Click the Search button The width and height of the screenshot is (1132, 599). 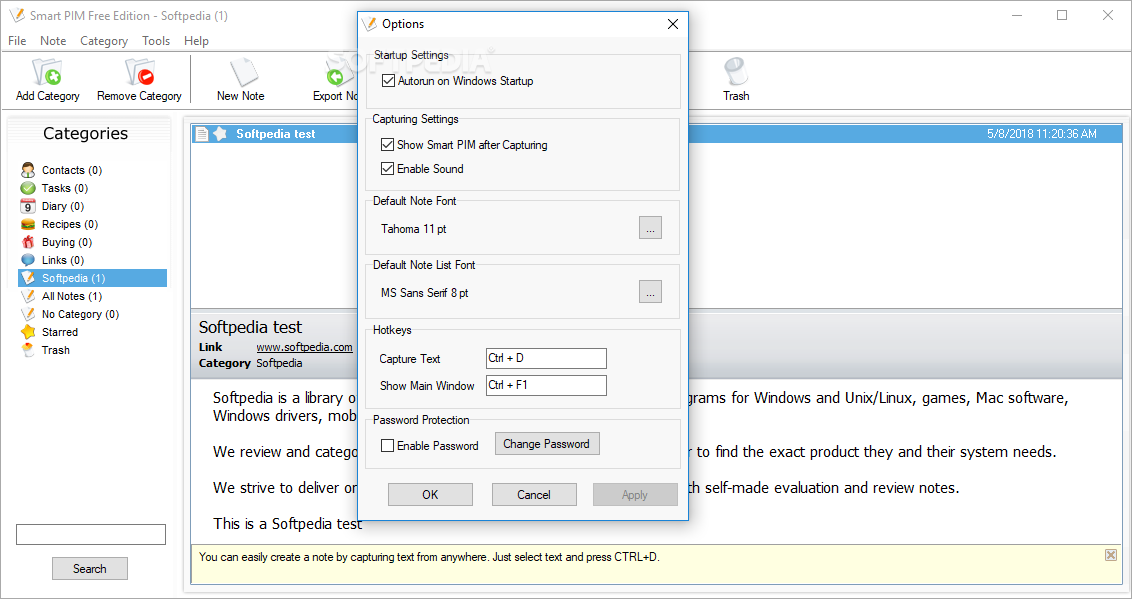90,569
